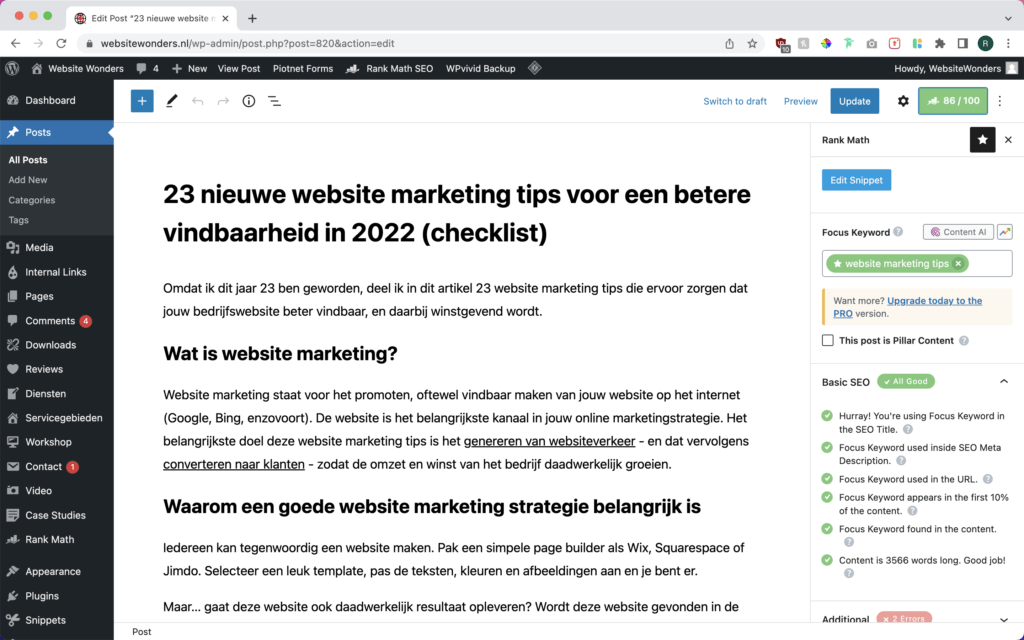
Task: Click the redo arrow icon
Action: tap(223, 101)
